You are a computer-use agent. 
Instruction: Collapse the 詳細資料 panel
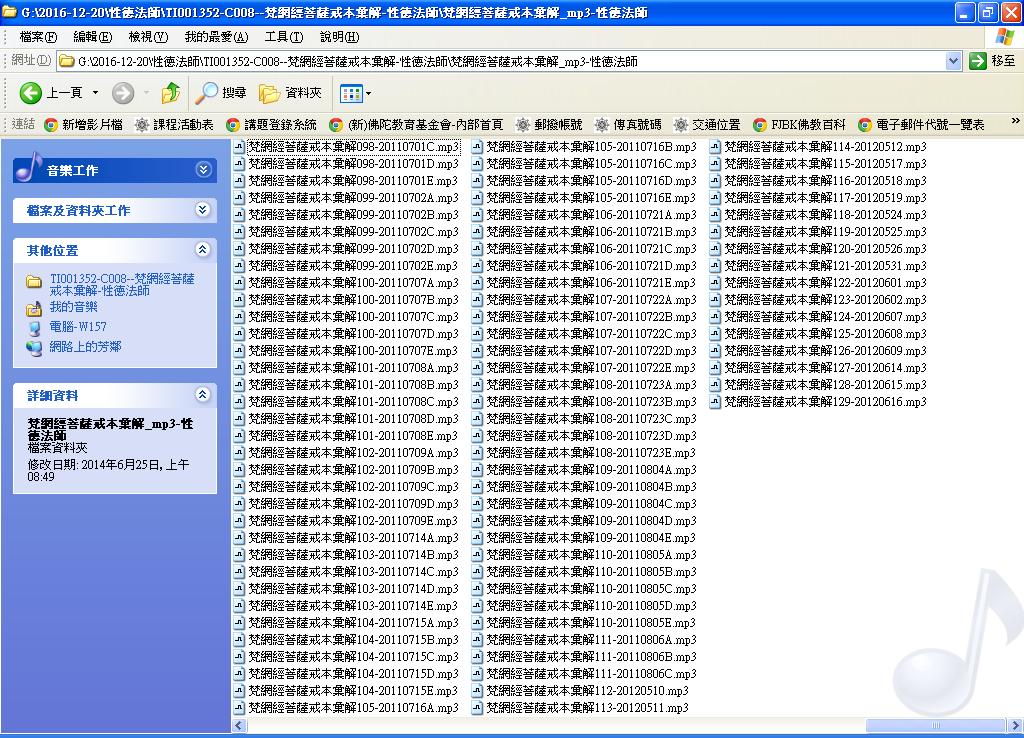tap(204, 395)
